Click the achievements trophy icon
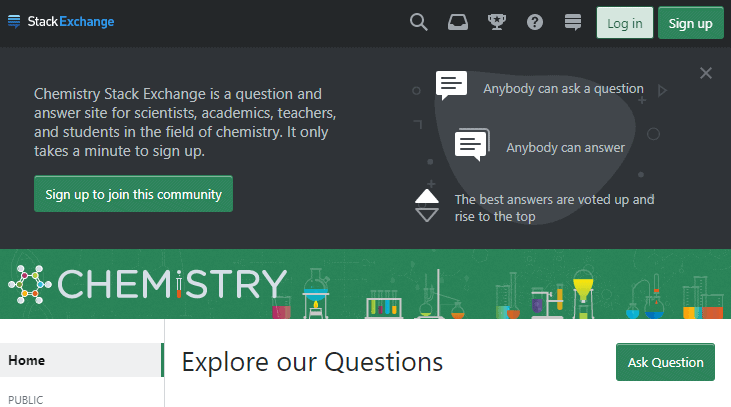 [x=495, y=22]
